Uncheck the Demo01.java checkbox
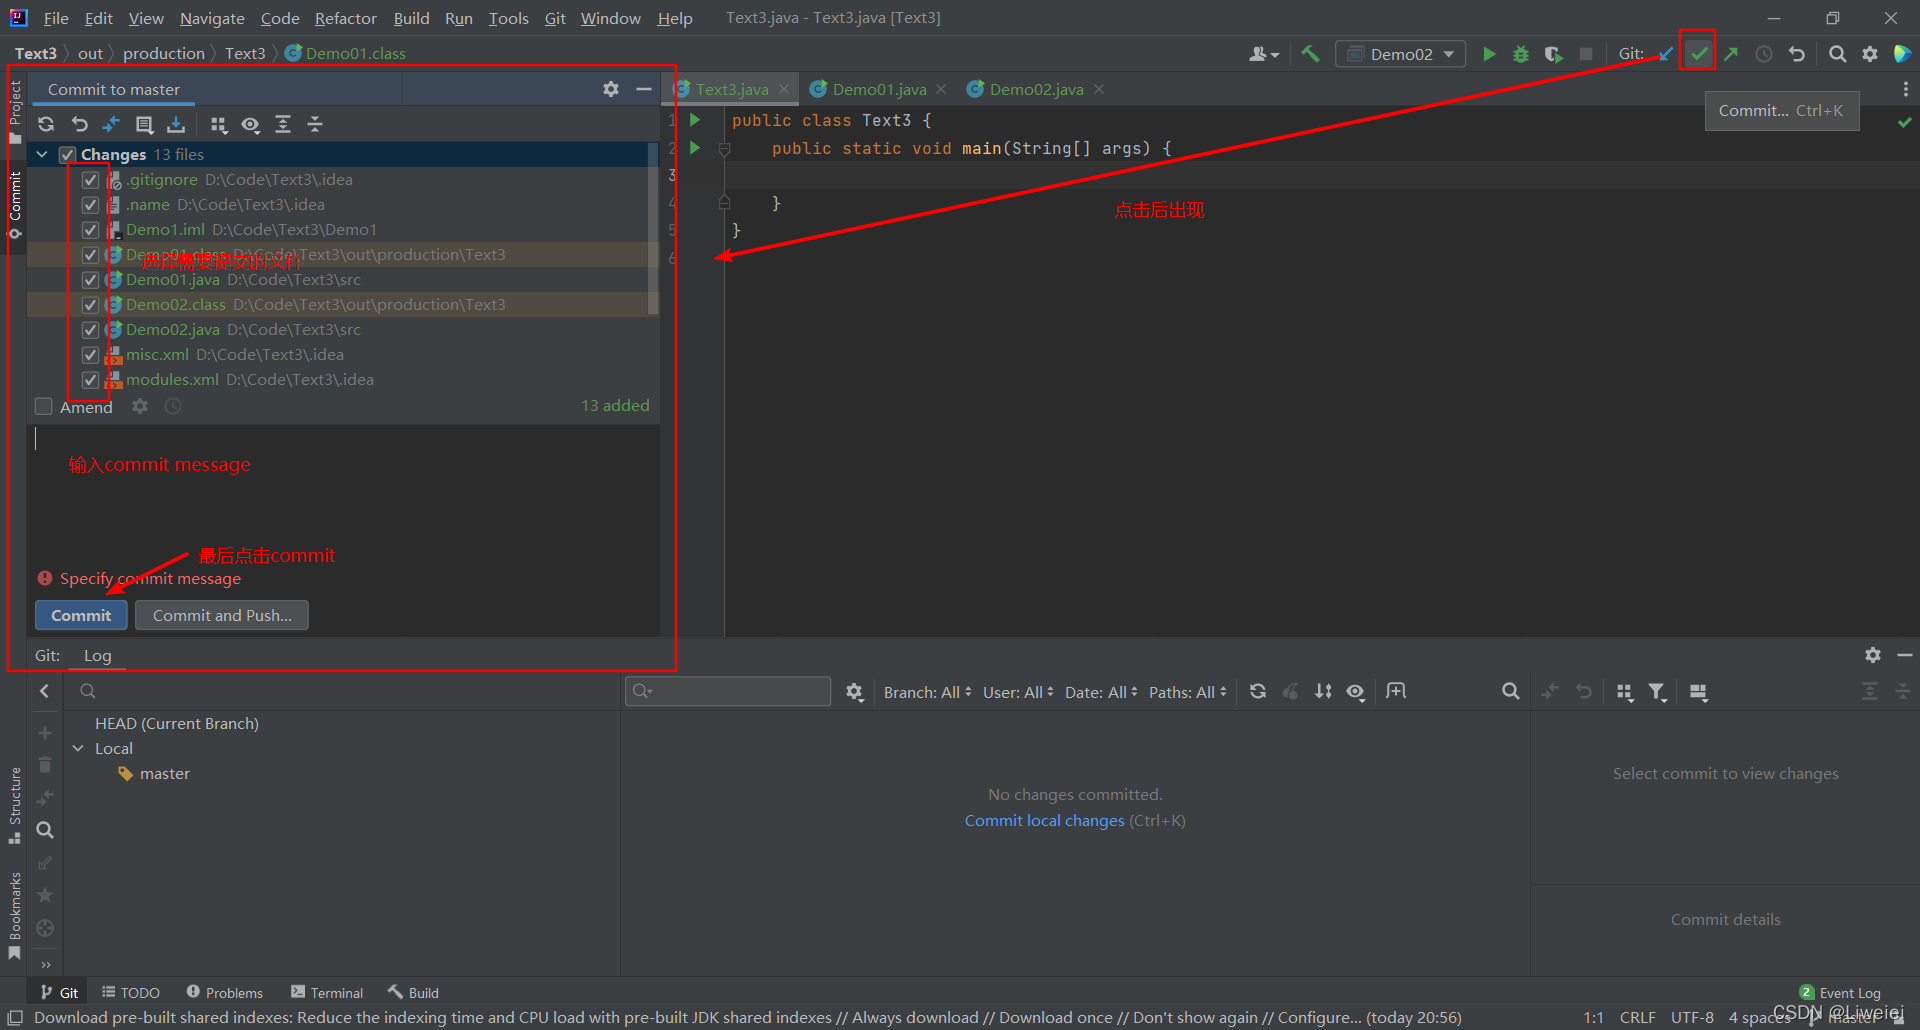The image size is (1920, 1030). 90,280
